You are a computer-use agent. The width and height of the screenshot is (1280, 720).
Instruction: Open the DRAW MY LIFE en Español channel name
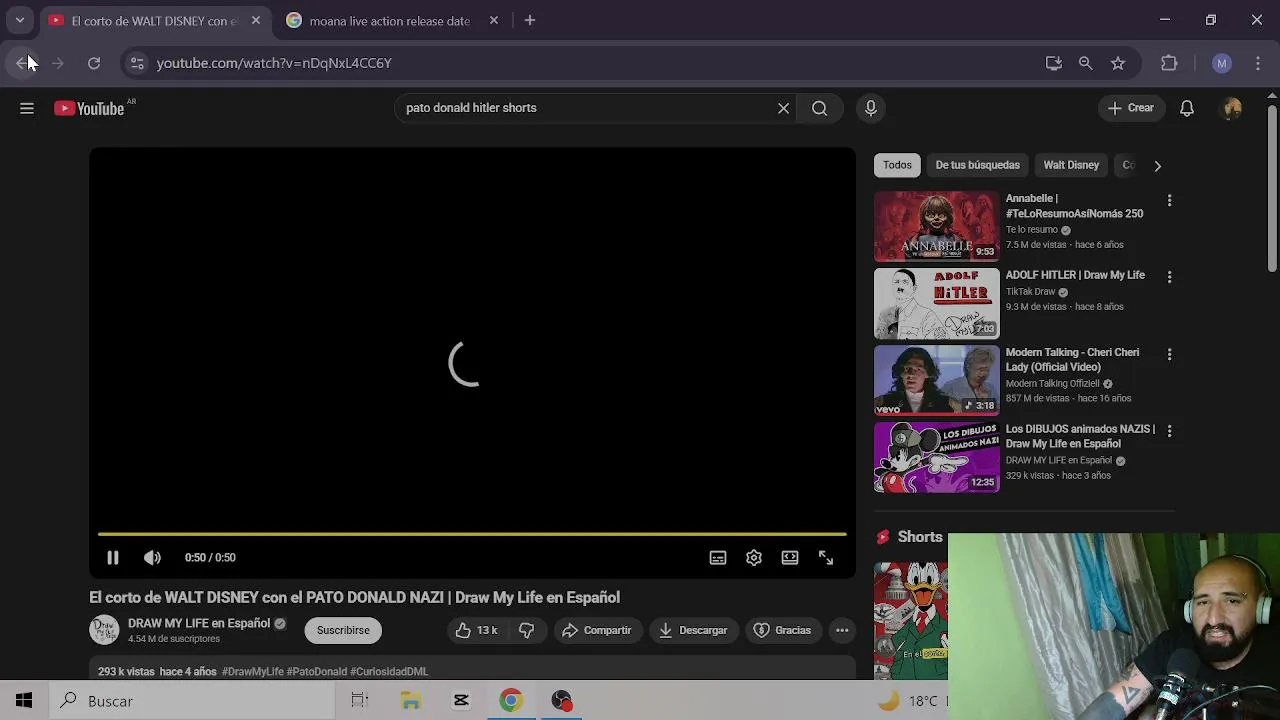pos(199,623)
